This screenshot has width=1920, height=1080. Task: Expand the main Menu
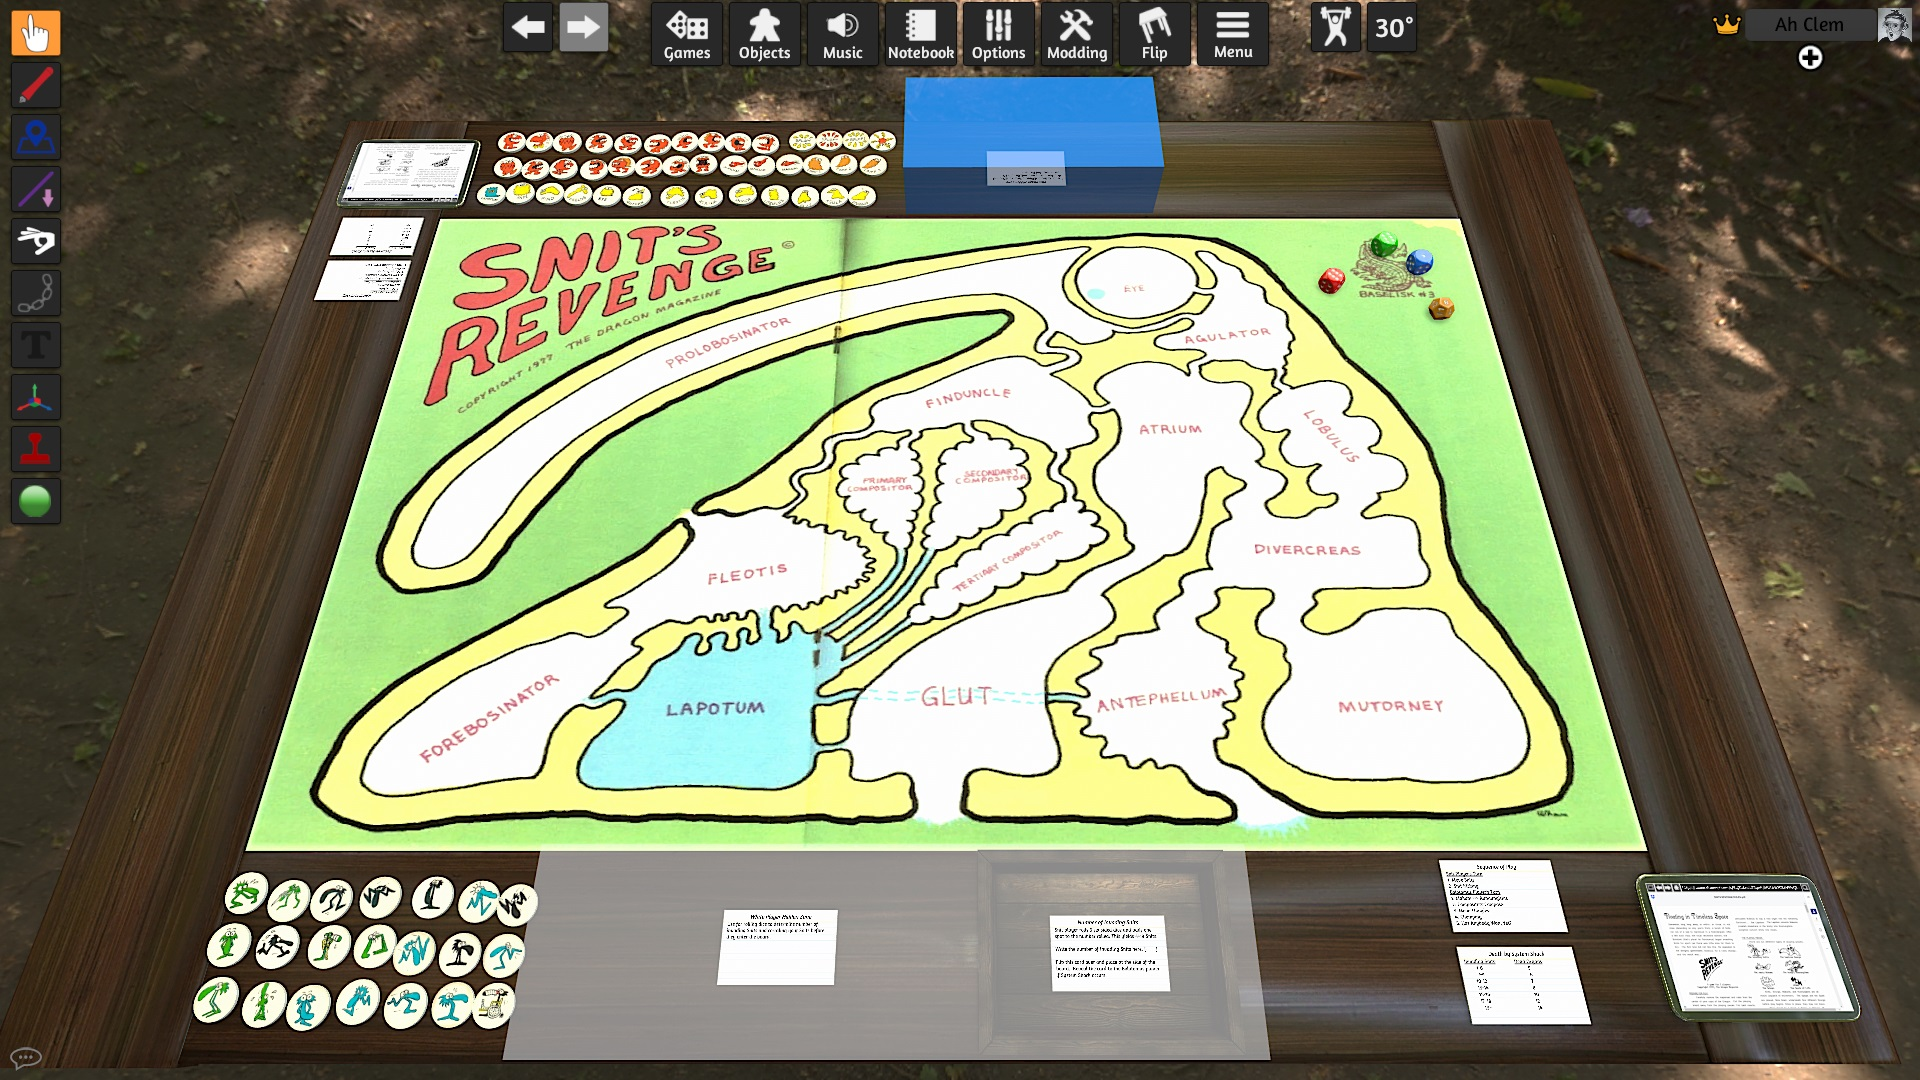pyautogui.click(x=1232, y=35)
